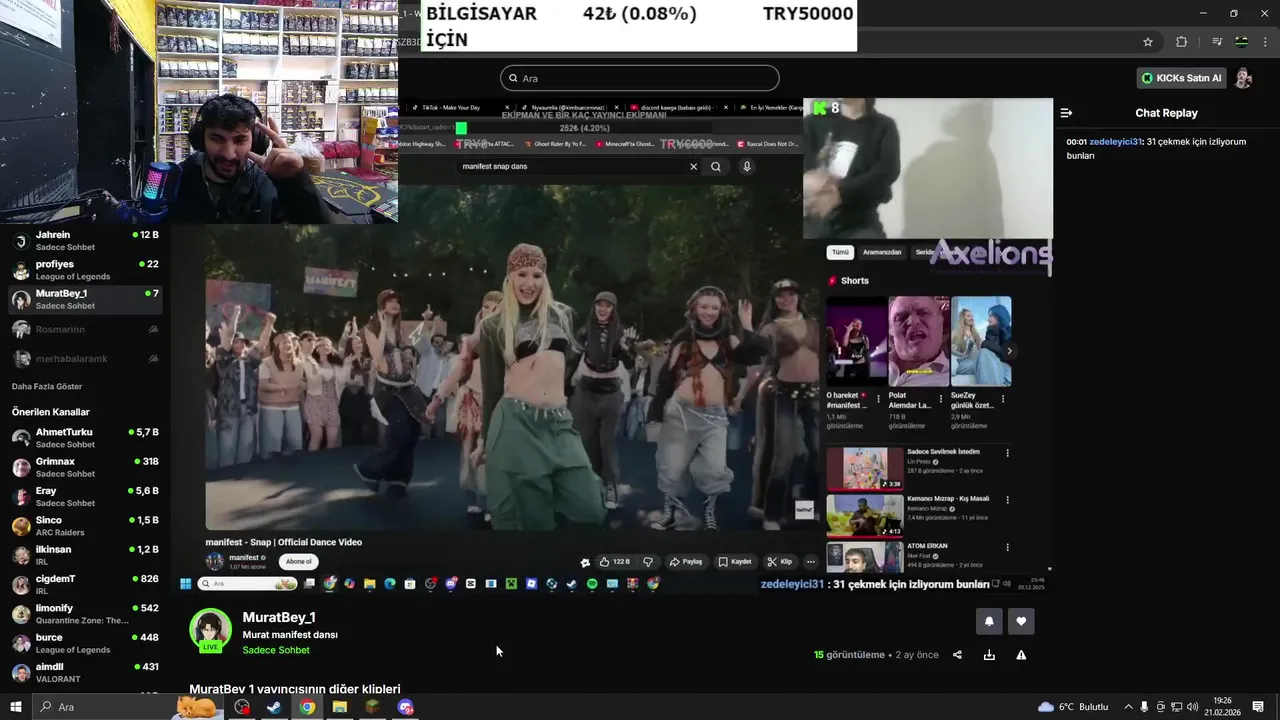
Task: Open Chrome profile avatar
Action: click(1241, 42)
